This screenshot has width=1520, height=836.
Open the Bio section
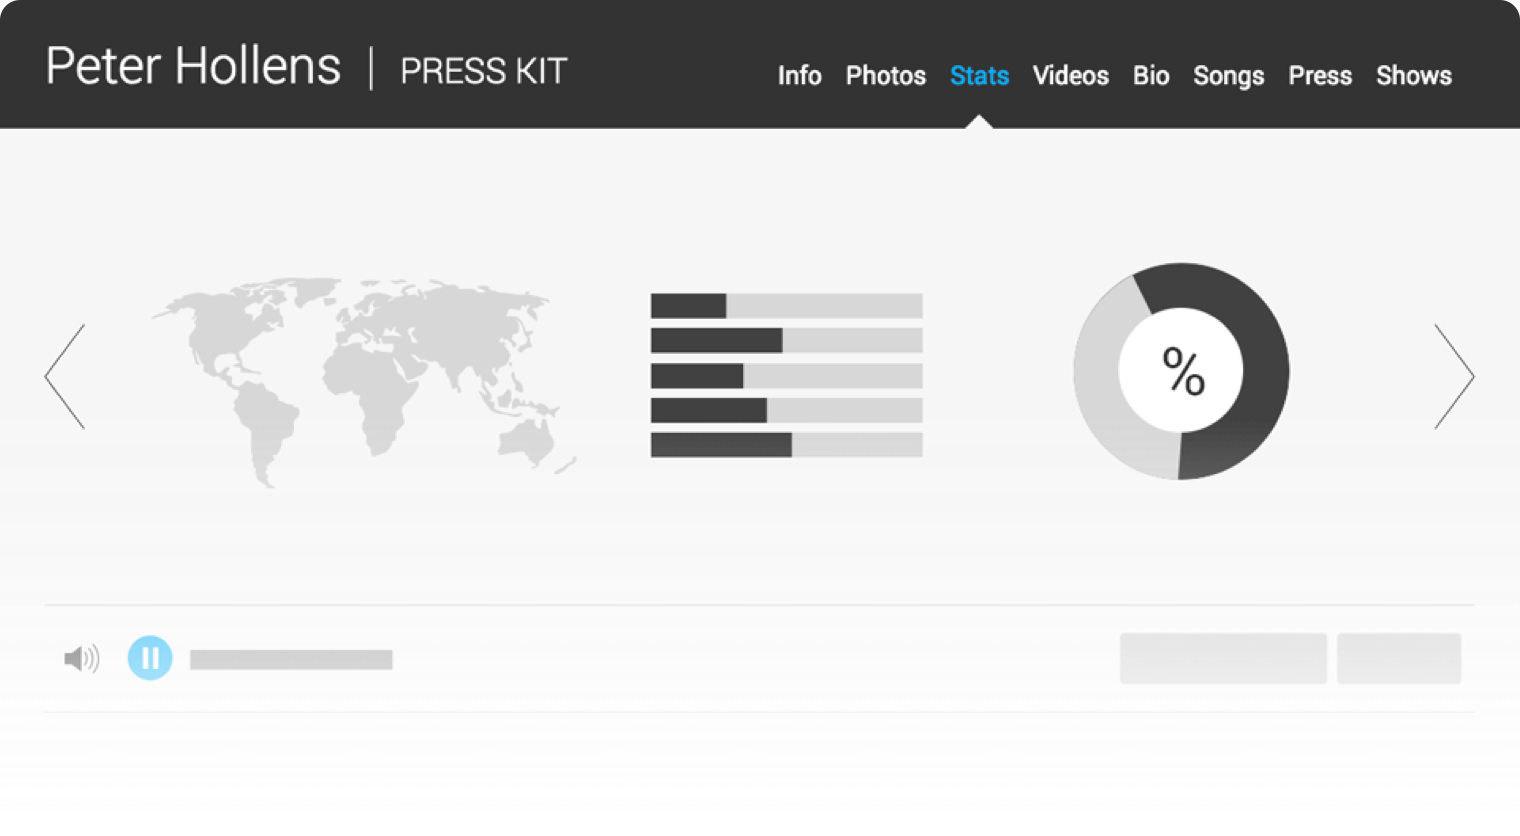[x=1151, y=75]
